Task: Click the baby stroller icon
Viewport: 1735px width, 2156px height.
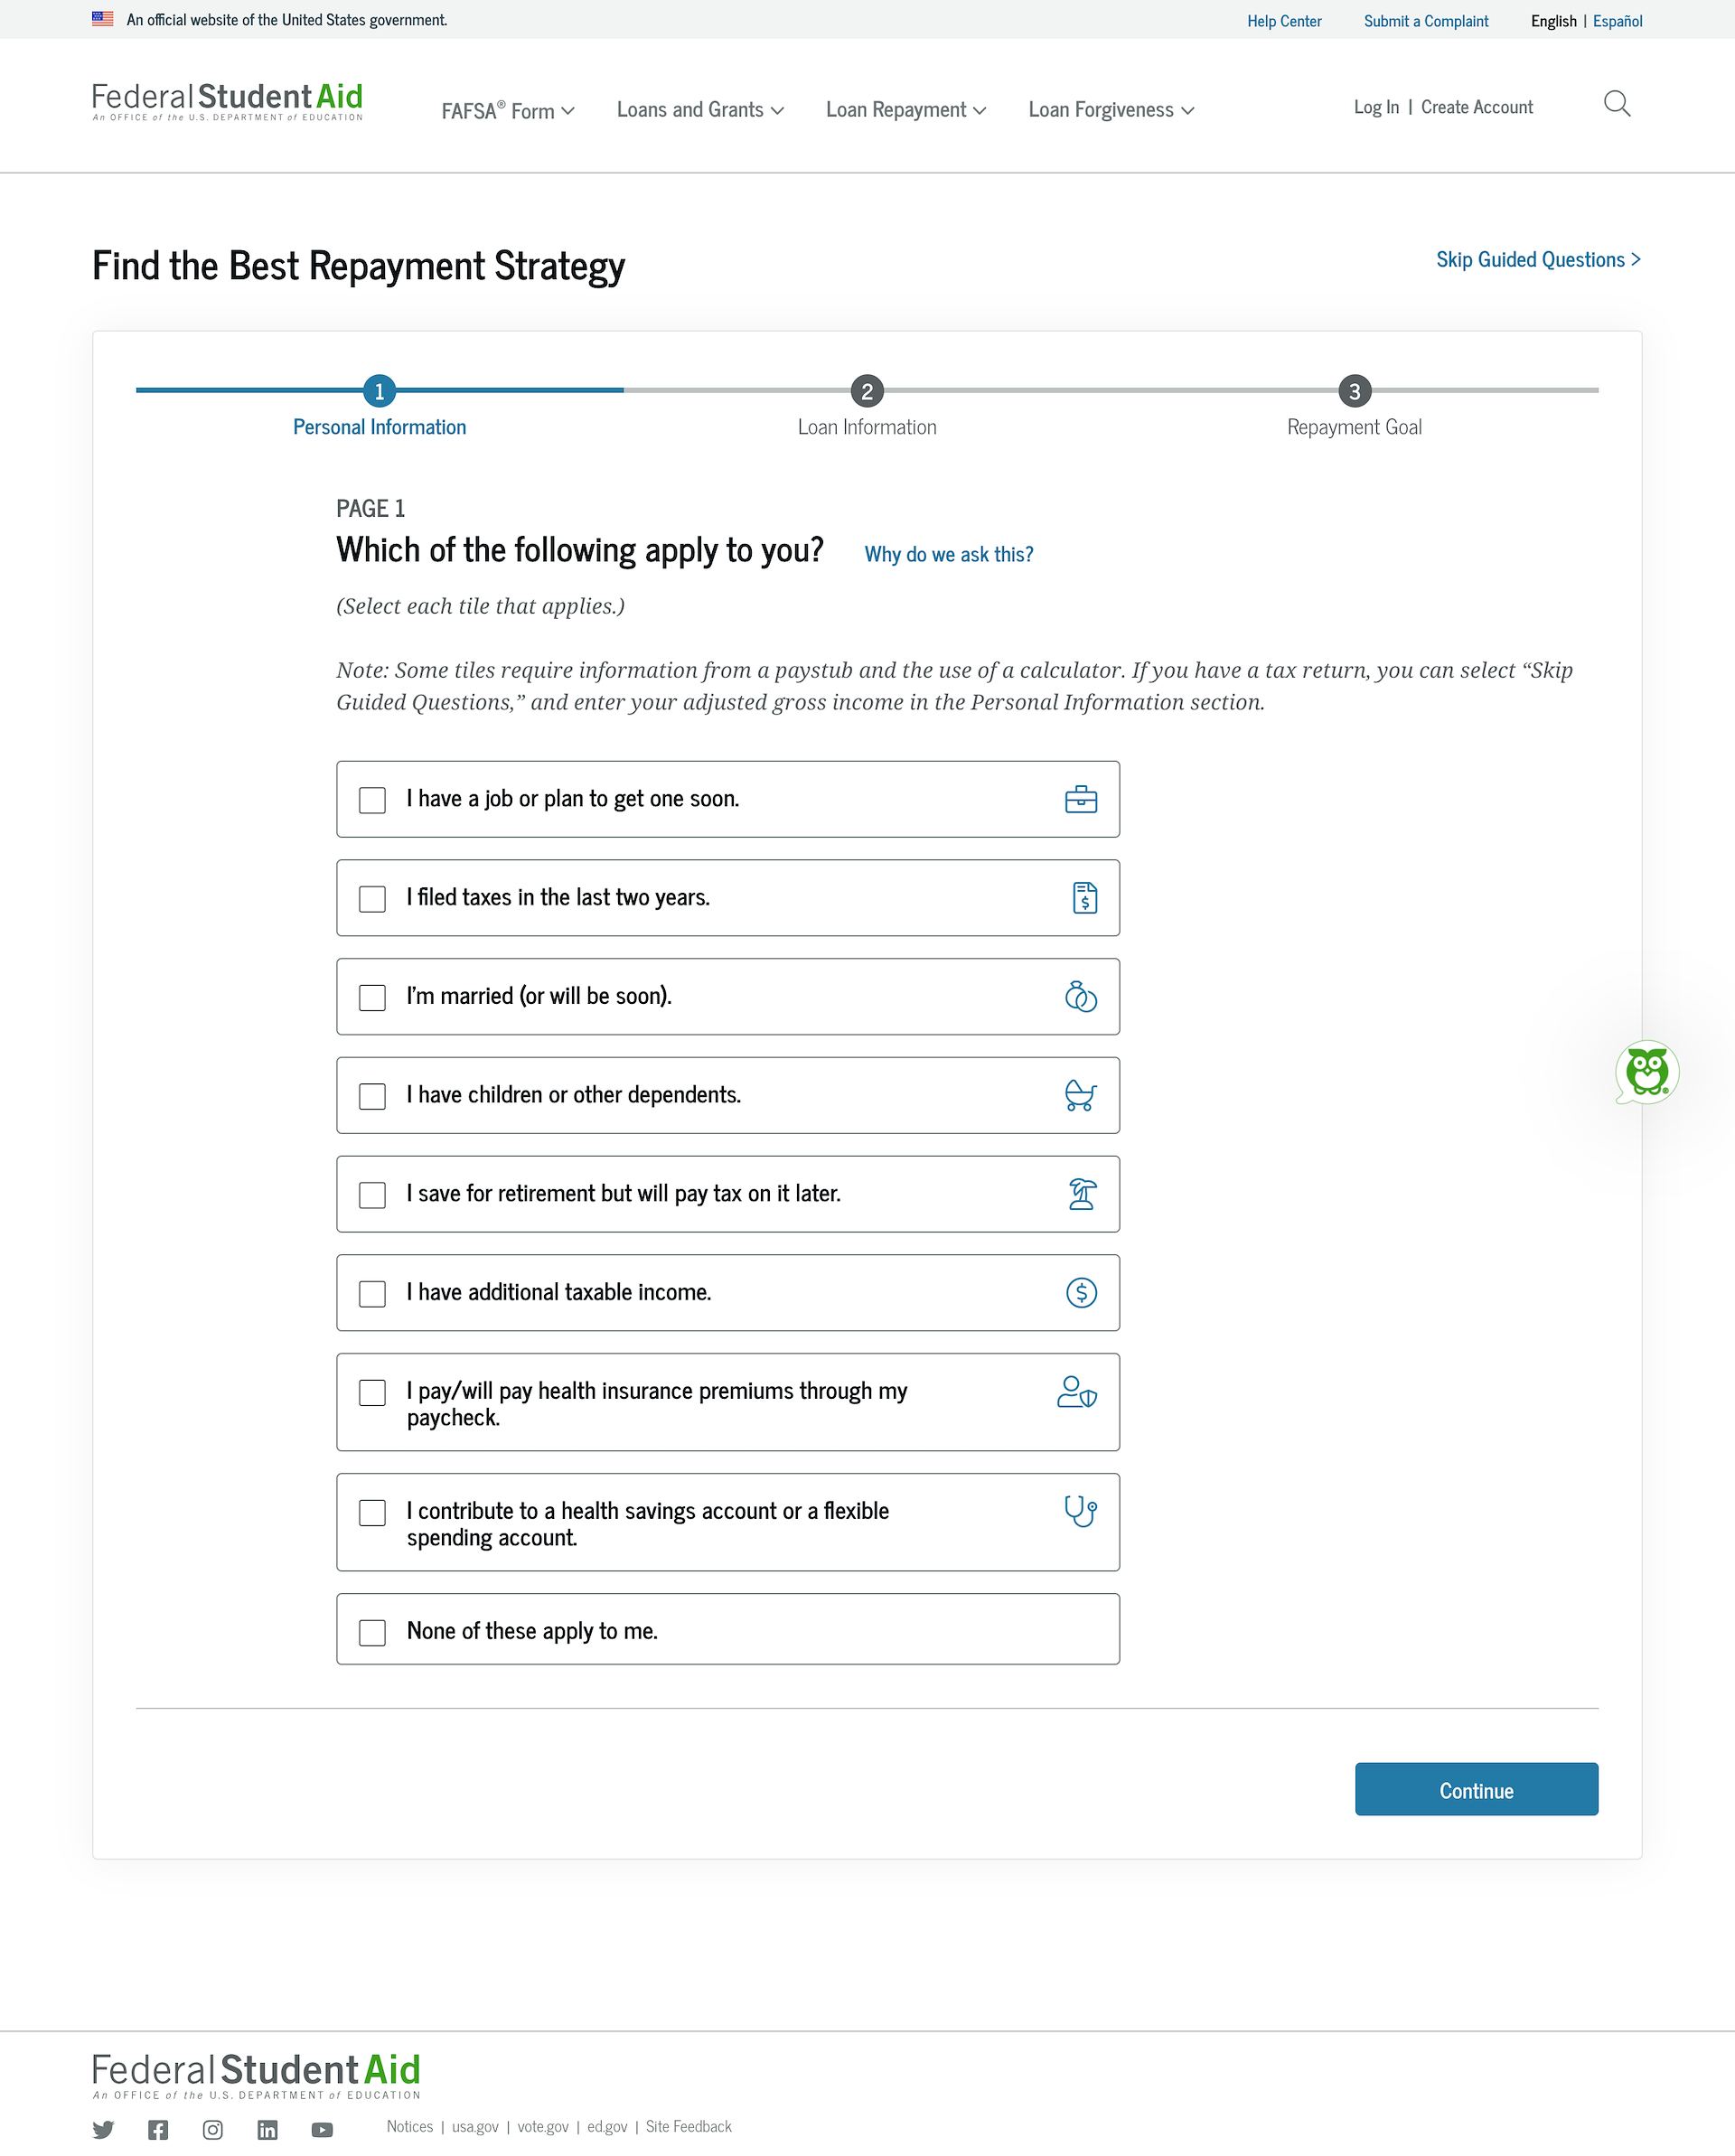Action: coord(1080,1095)
